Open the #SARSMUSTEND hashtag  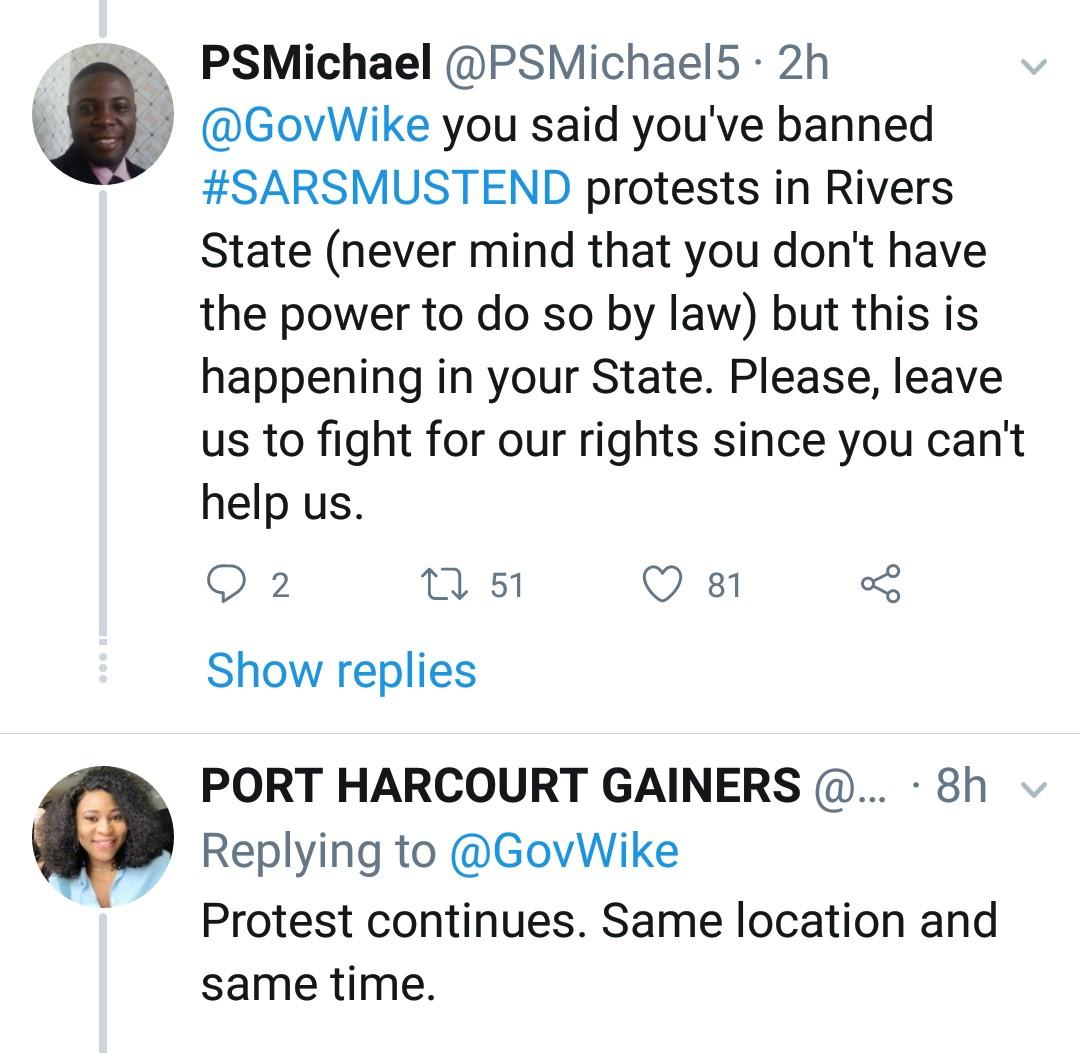tap(386, 188)
